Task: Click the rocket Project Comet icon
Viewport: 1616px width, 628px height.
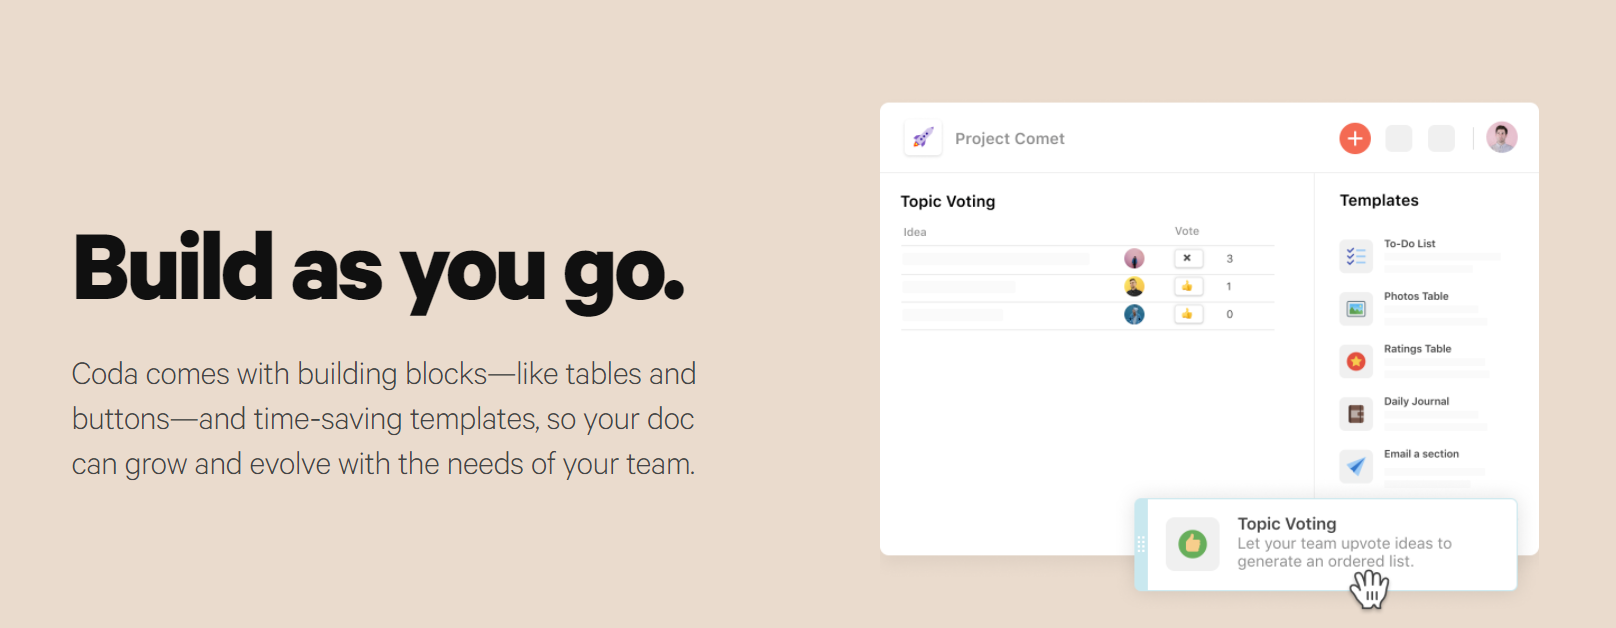Action: tap(923, 138)
